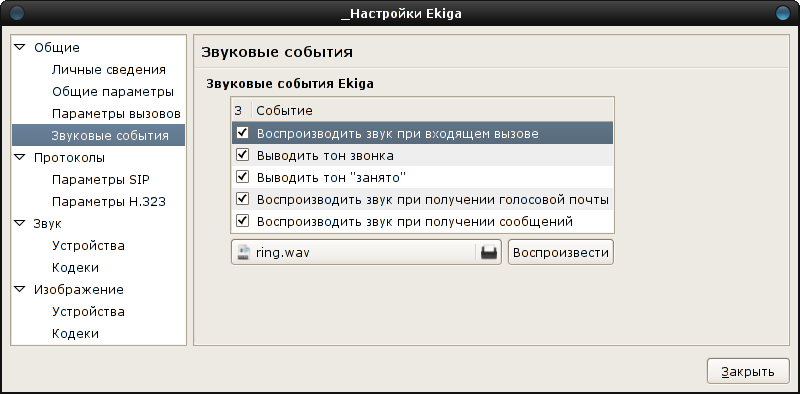Viewport: 800px width, 394px height.
Task: Collapse the "Протоколы" tree section
Action: pos(20,157)
